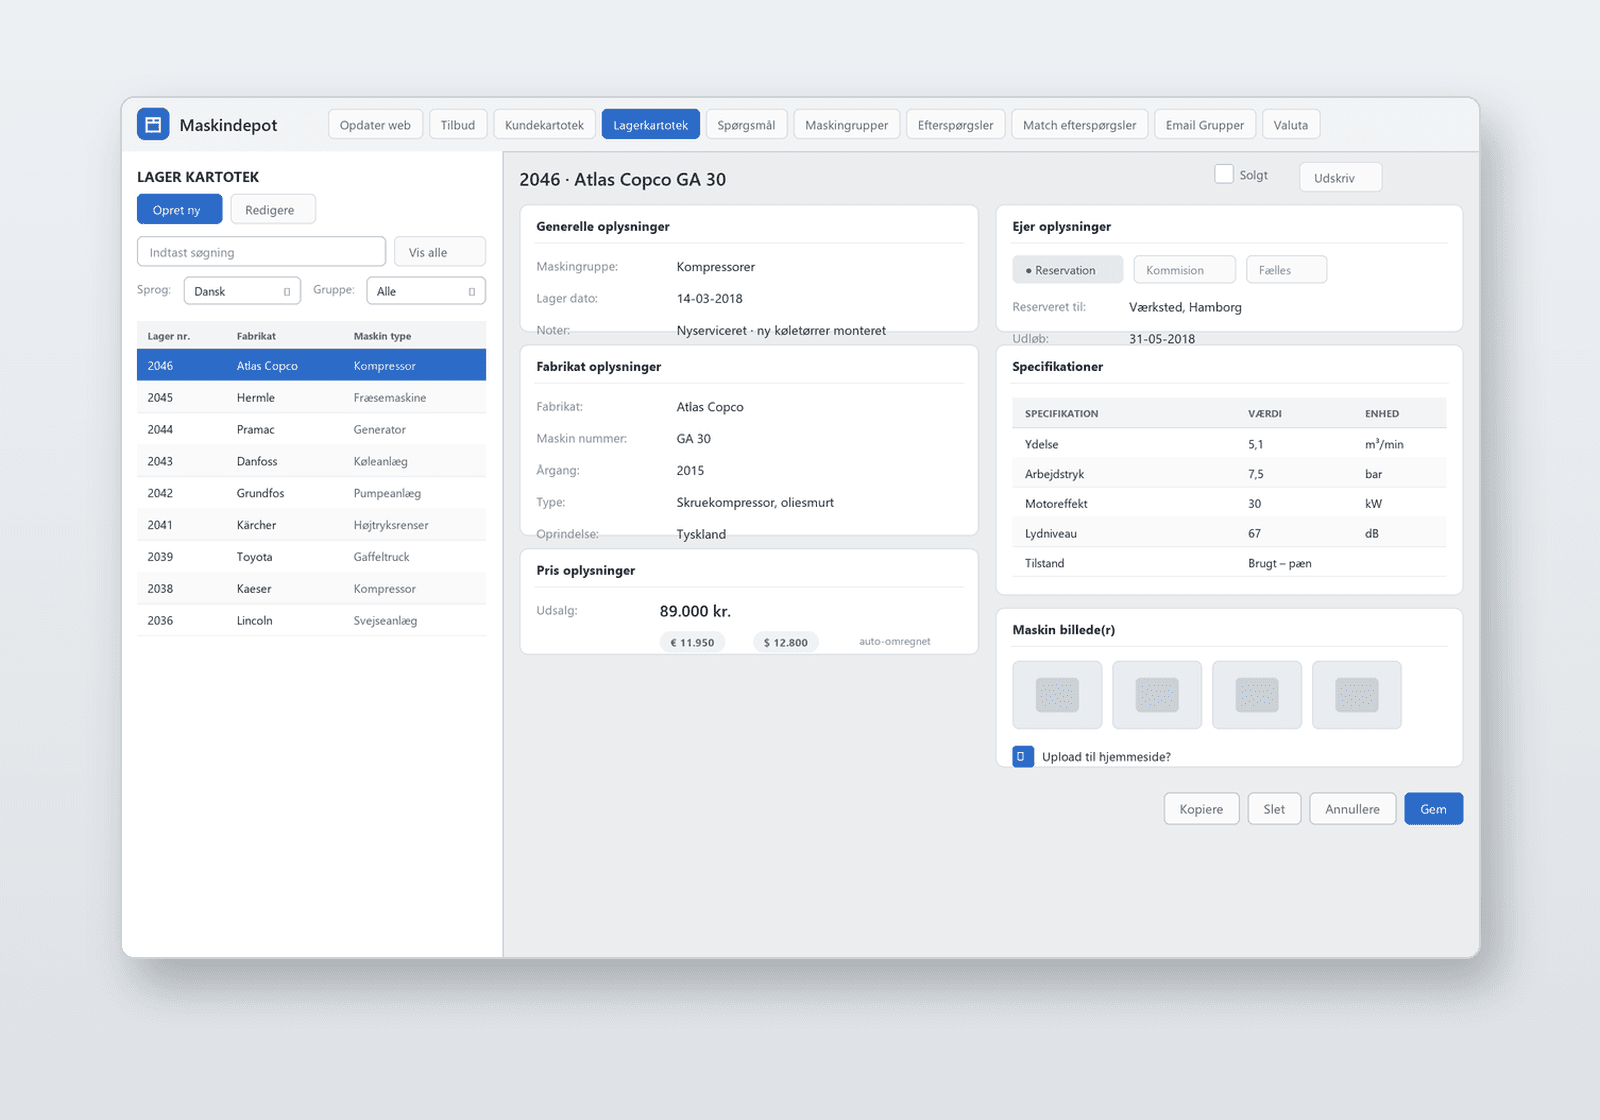This screenshot has width=1600, height=1120.
Task: Open the third machine image thumbnail
Action: click(1257, 695)
